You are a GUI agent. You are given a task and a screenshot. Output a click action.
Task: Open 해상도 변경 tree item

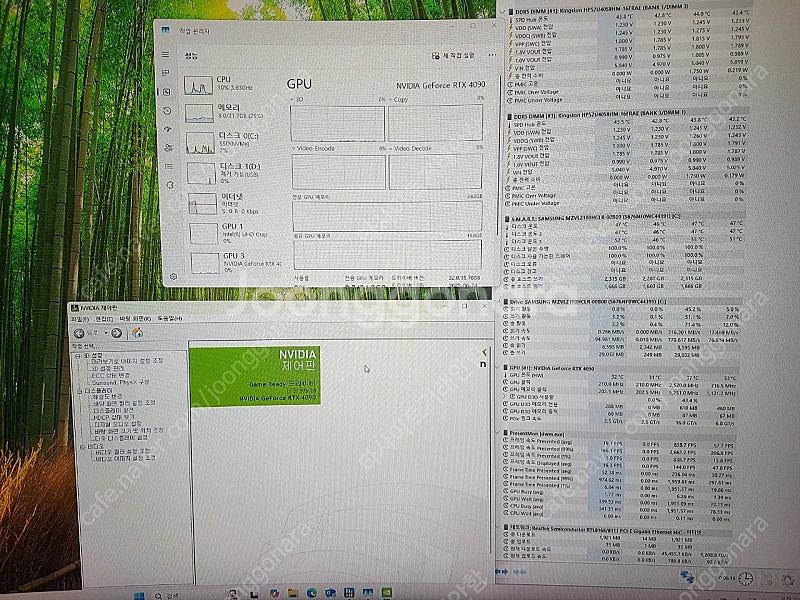(x=108, y=396)
